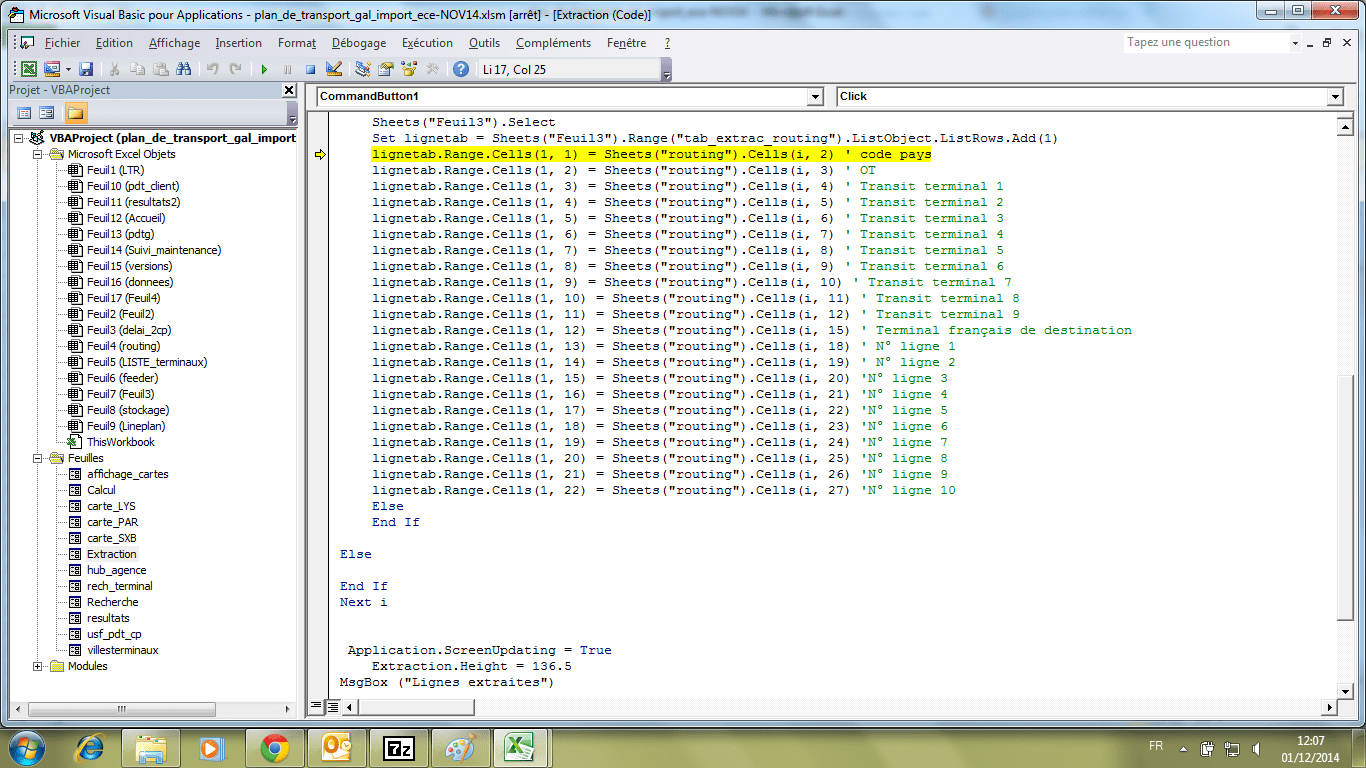
Task: Expand the Modules folder in project tree
Action: [x=38, y=666]
